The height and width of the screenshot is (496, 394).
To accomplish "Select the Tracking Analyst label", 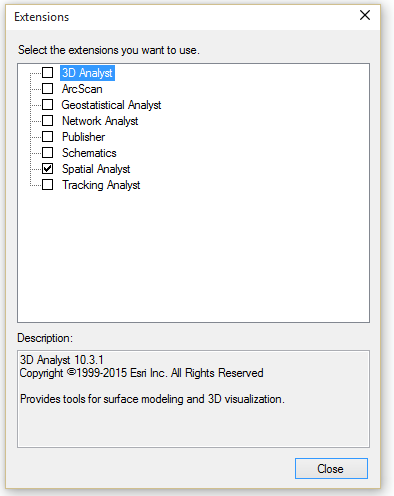I will pyautogui.click(x=101, y=185).
